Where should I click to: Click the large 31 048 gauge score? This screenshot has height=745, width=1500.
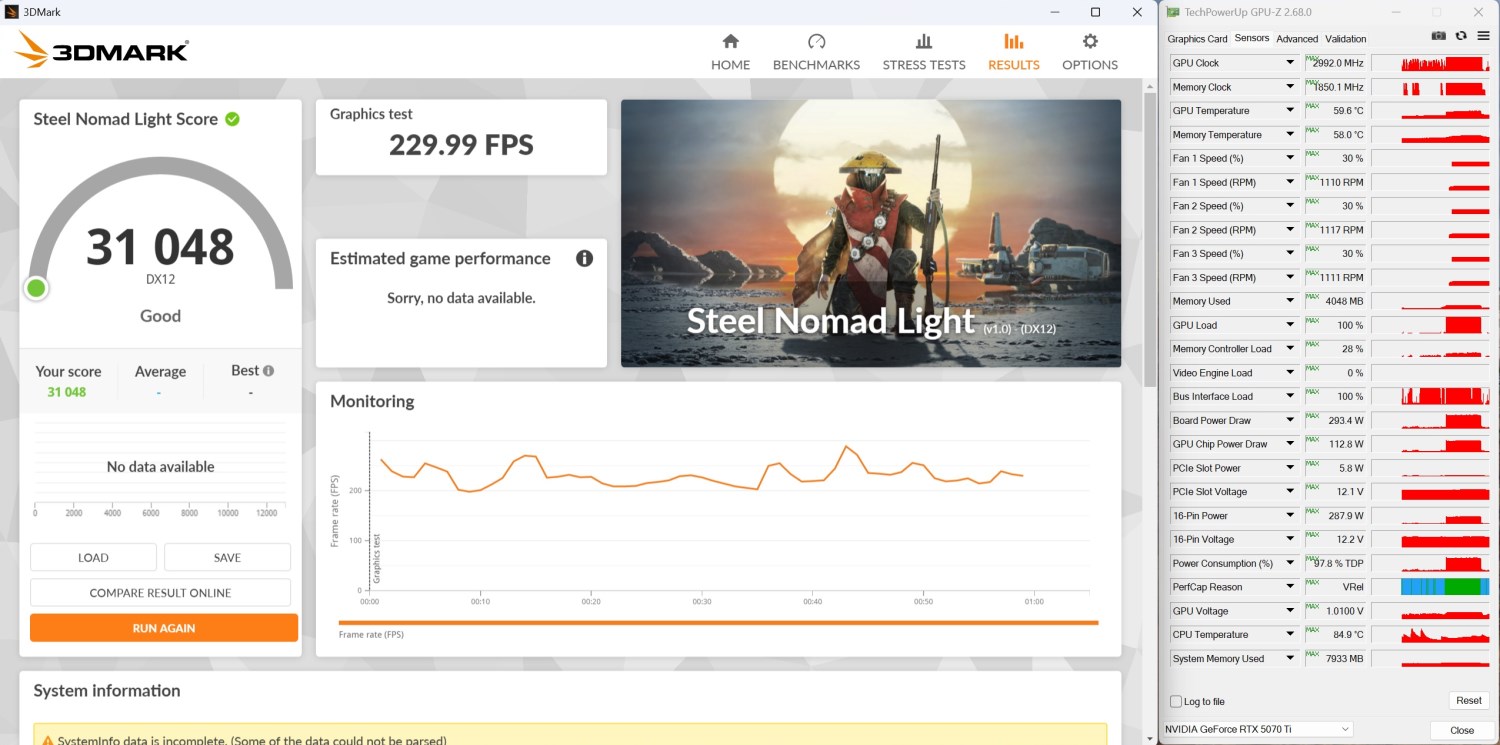click(160, 247)
